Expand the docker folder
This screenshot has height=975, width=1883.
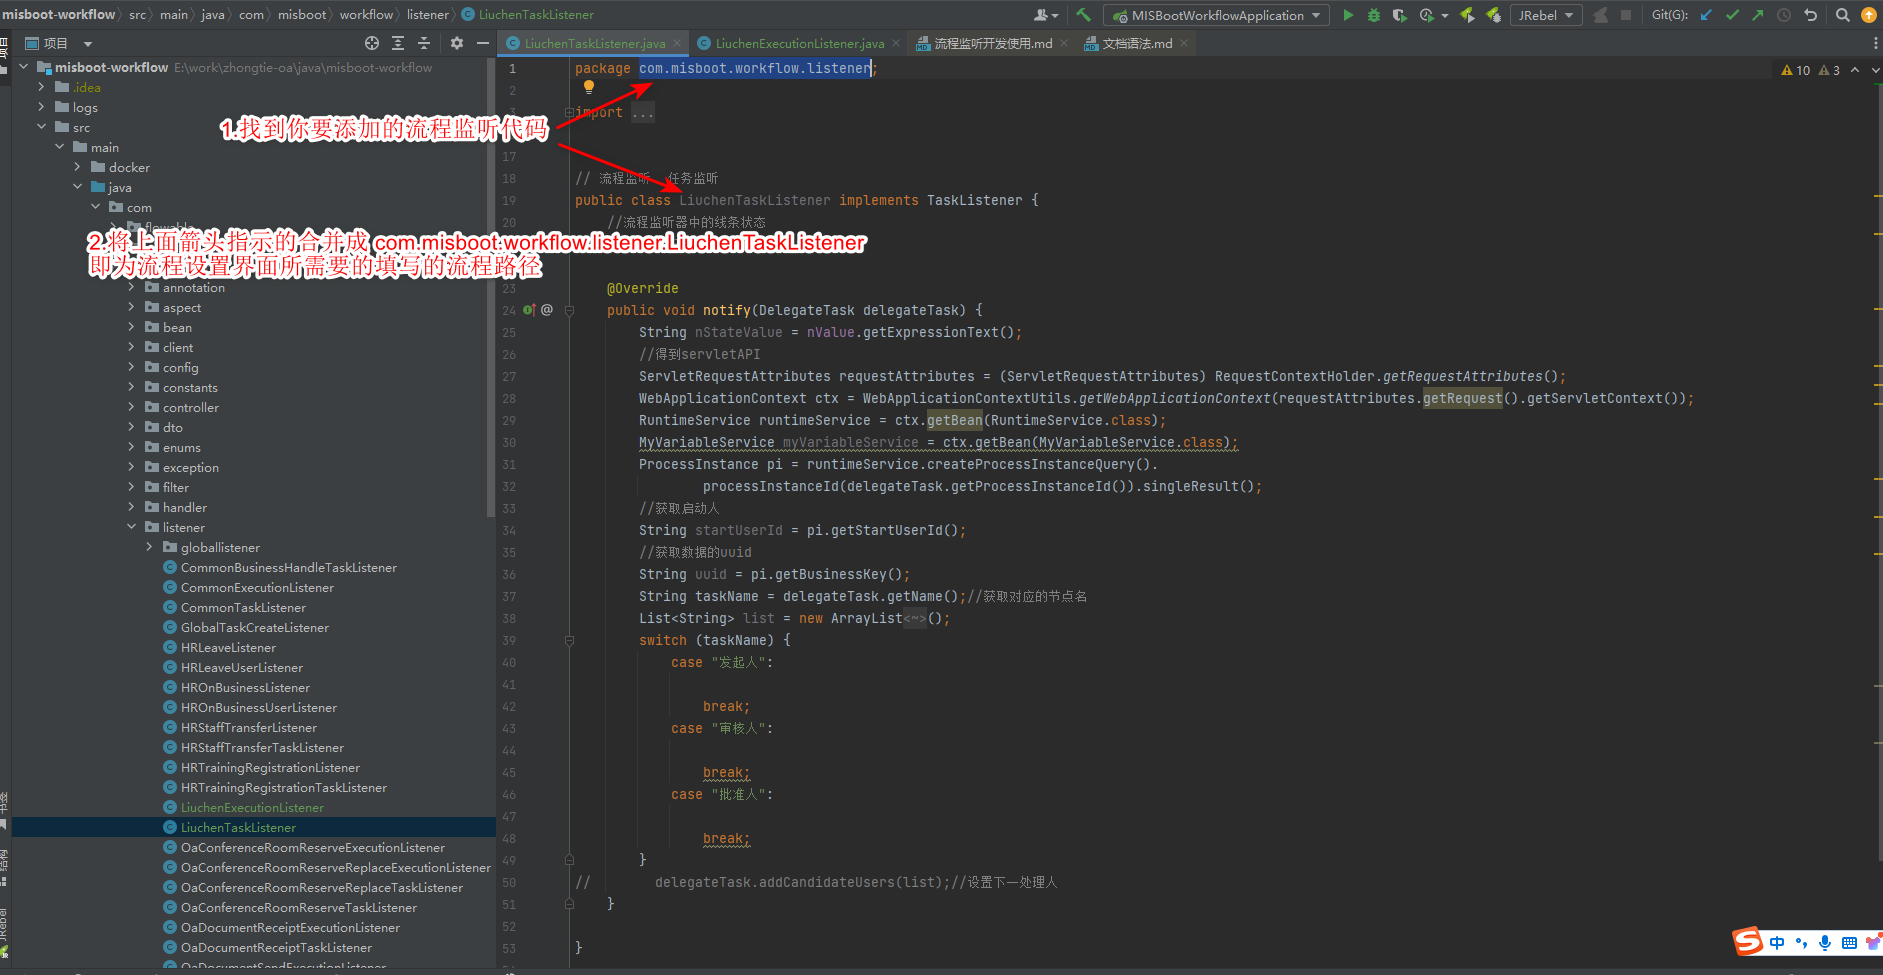click(x=77, y=167)
